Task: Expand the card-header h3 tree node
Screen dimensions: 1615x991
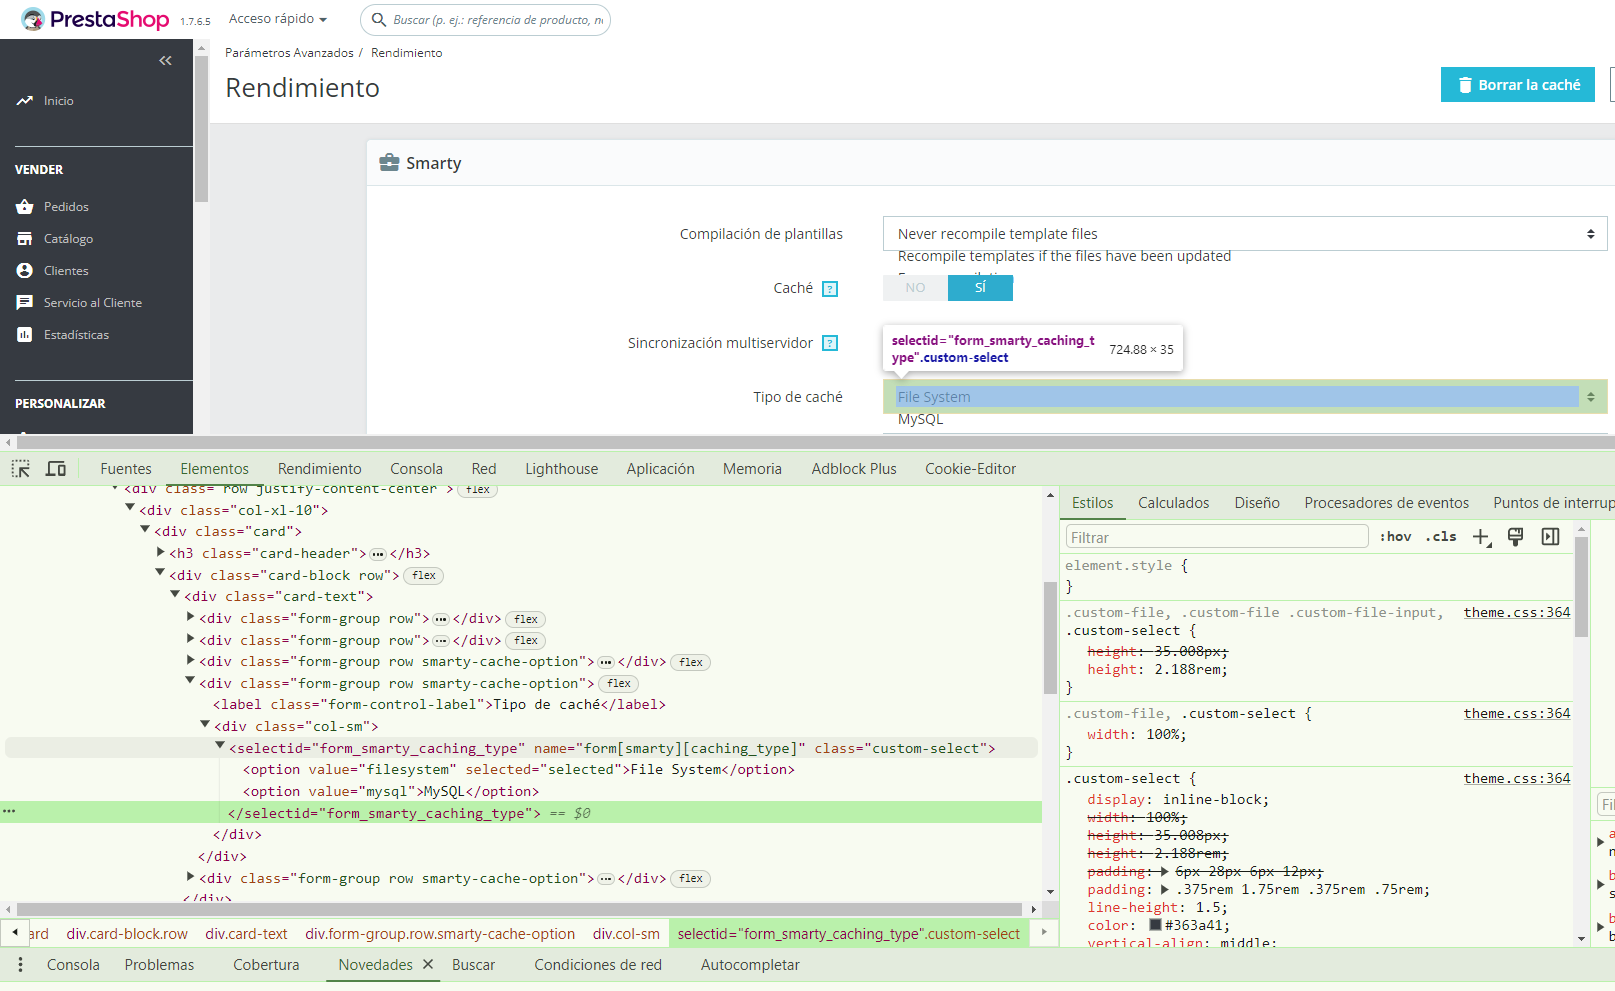Action: (x=161, y=553)
